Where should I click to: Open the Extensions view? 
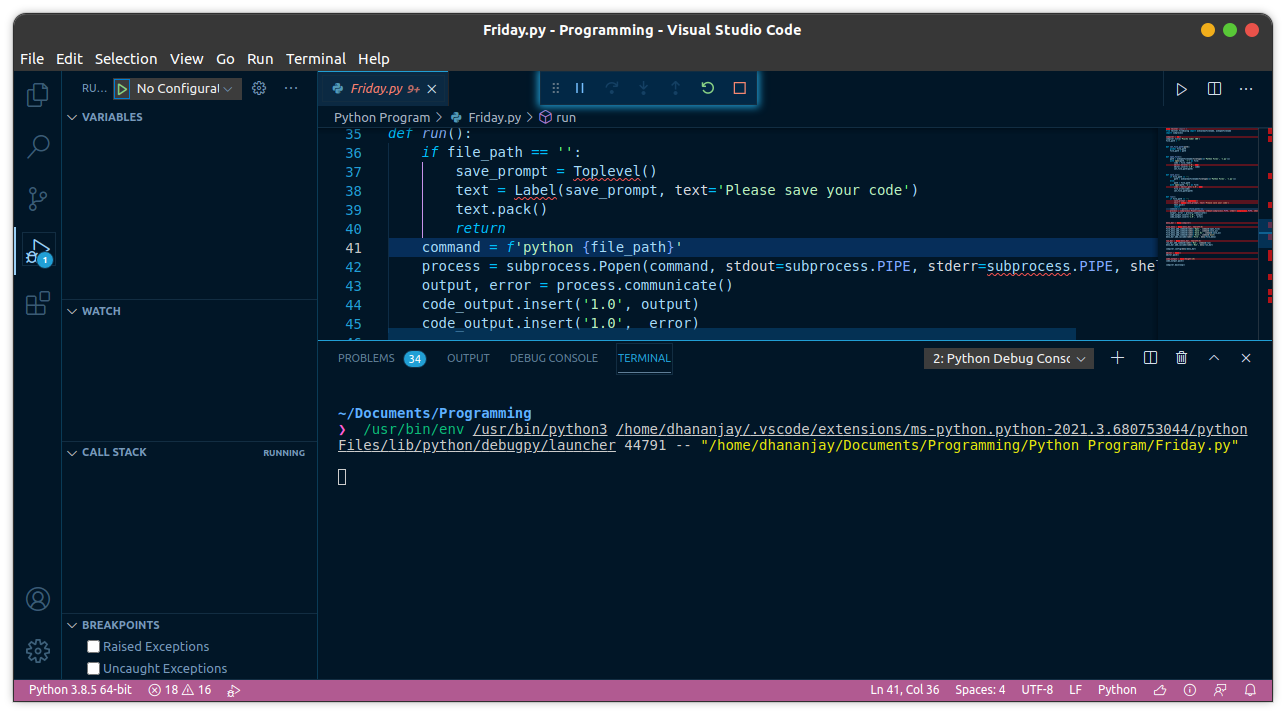pos(37,303)
